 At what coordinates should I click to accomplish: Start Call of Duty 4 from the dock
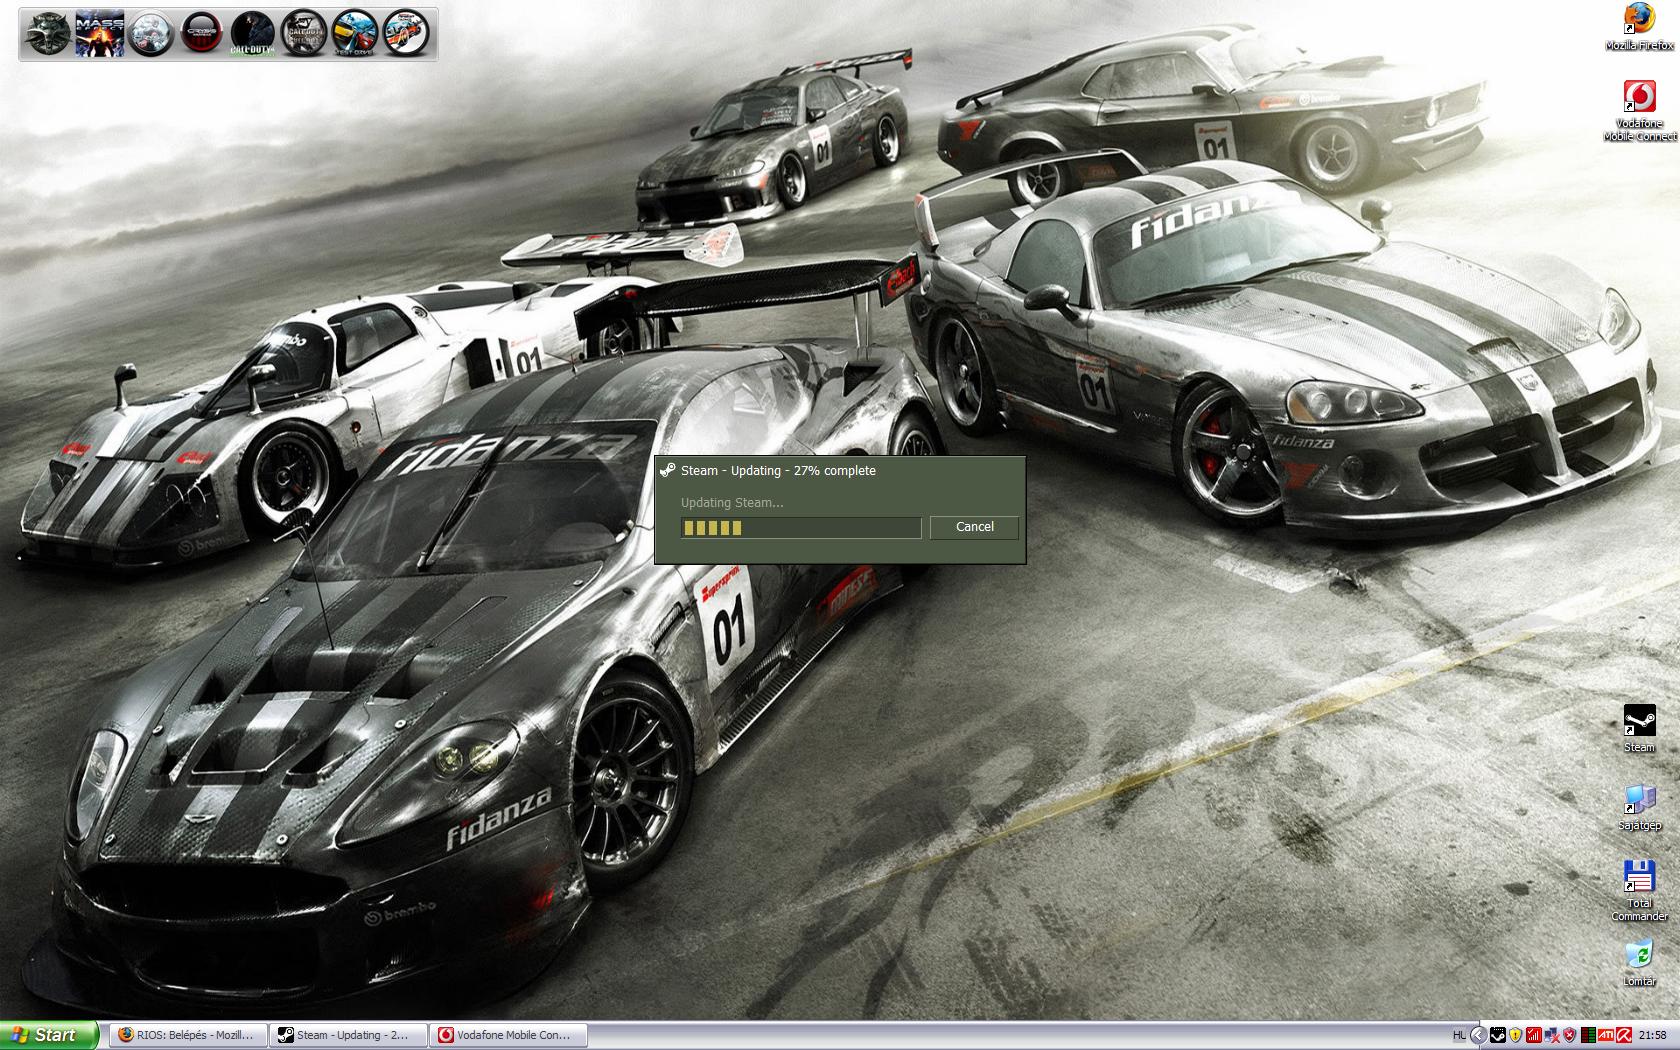[x=252, y=34]
